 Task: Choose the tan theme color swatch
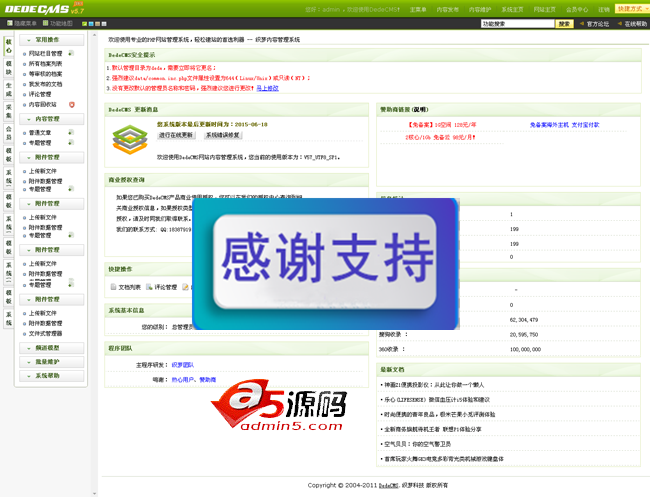(97, 24)
